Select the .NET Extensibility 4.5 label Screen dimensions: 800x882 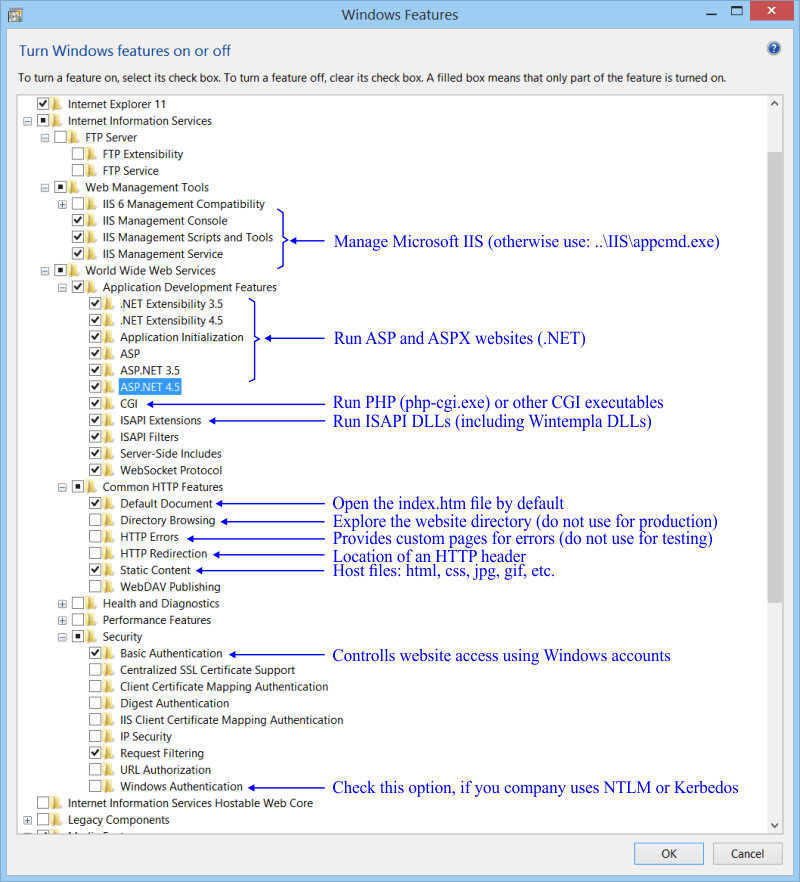click(171, 320)
